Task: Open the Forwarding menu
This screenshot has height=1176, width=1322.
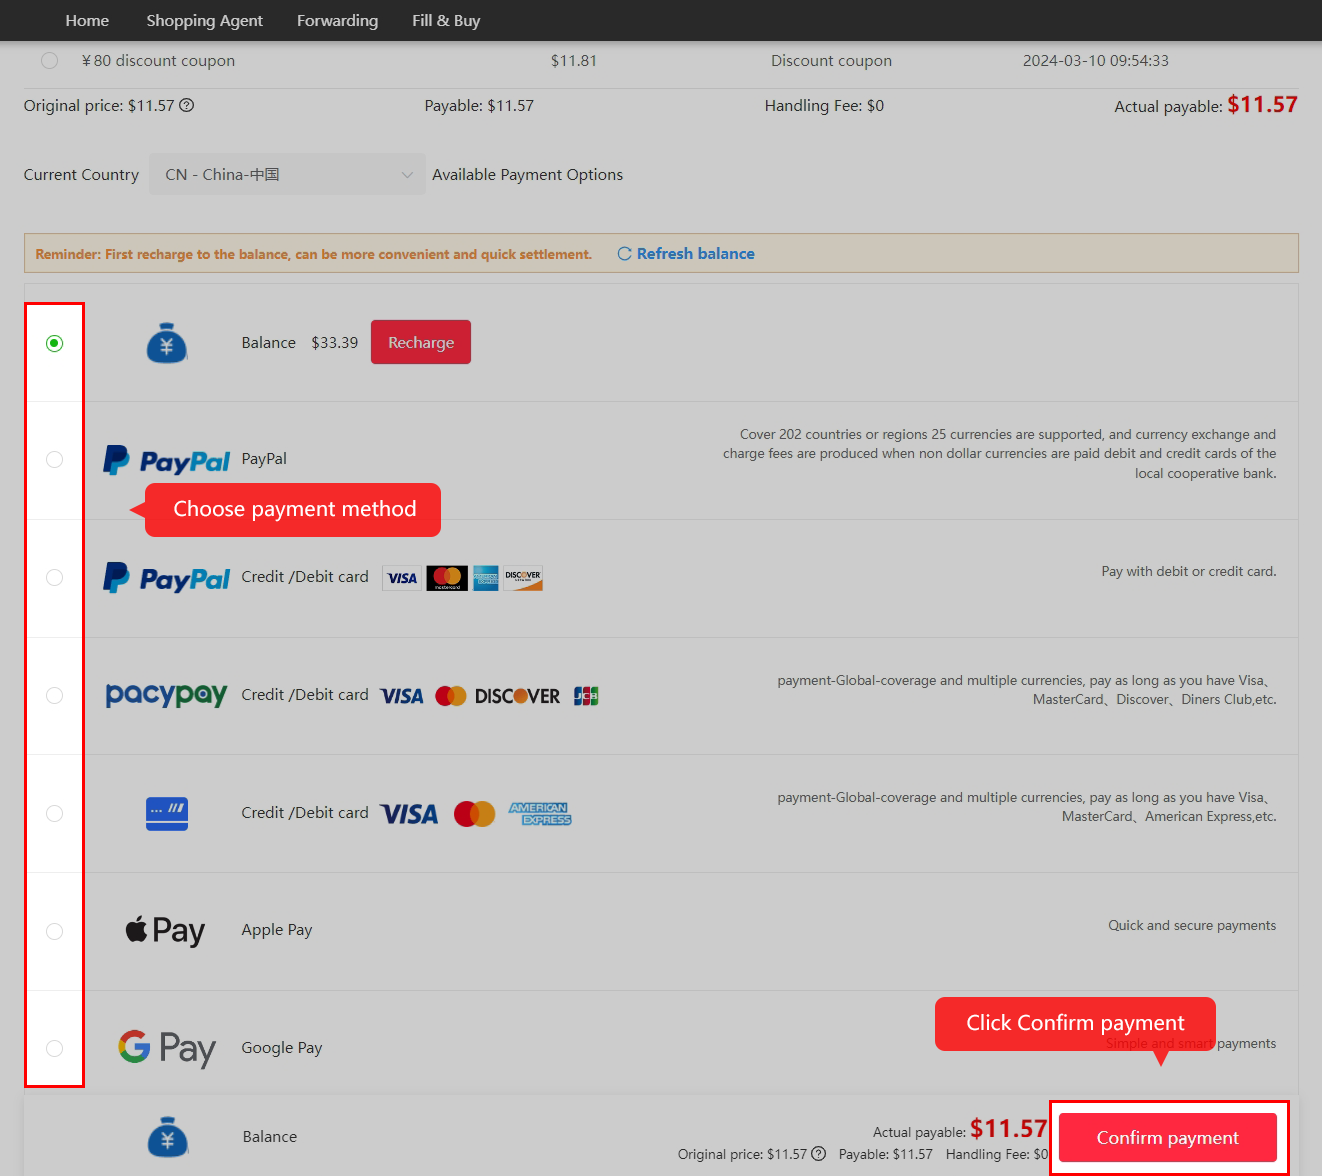Action: point(337,20)
